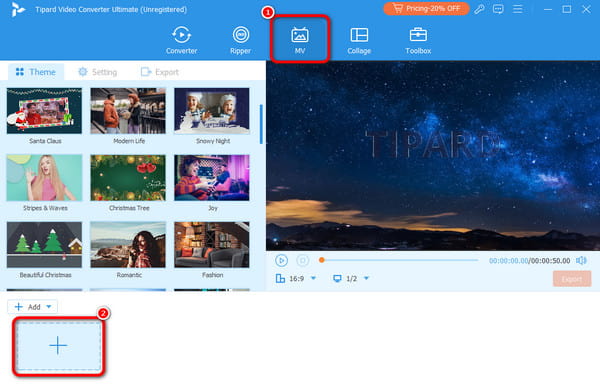The width and height of the screenshot is (600, 388).
Task: Play the preview video
Action: click(281, 261)
